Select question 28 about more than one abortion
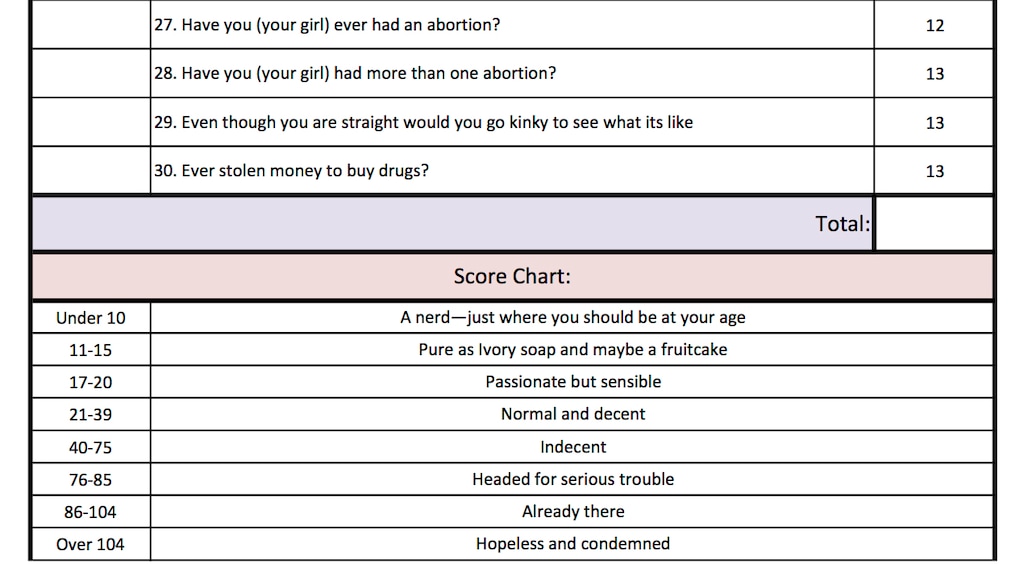 354,73
